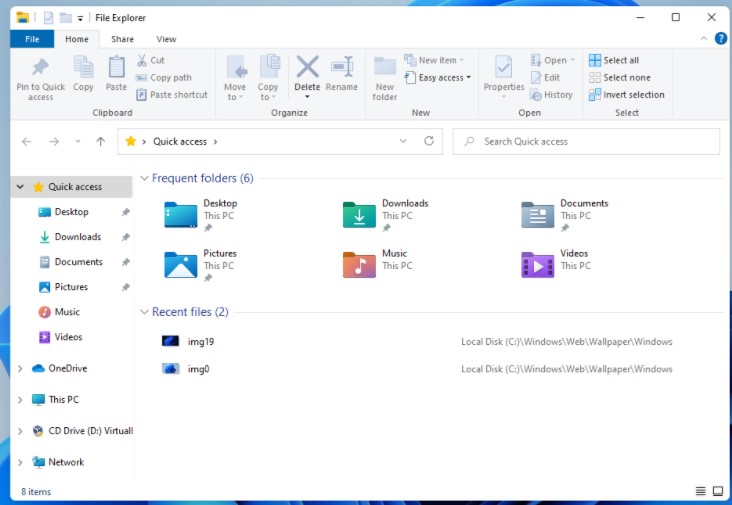Switch to Details view in status bar
732x505 pixels.
700,491
